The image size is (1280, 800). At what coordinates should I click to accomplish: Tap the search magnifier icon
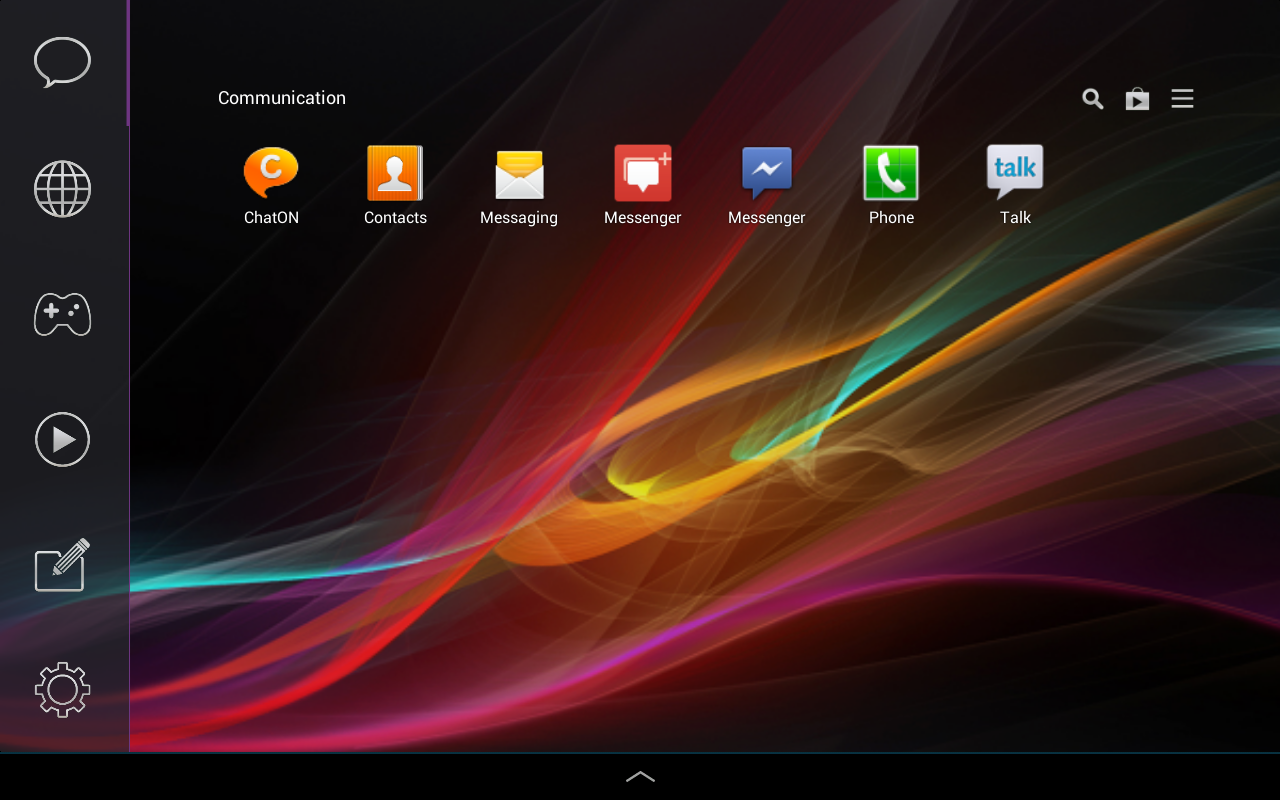pos(1093,99)
